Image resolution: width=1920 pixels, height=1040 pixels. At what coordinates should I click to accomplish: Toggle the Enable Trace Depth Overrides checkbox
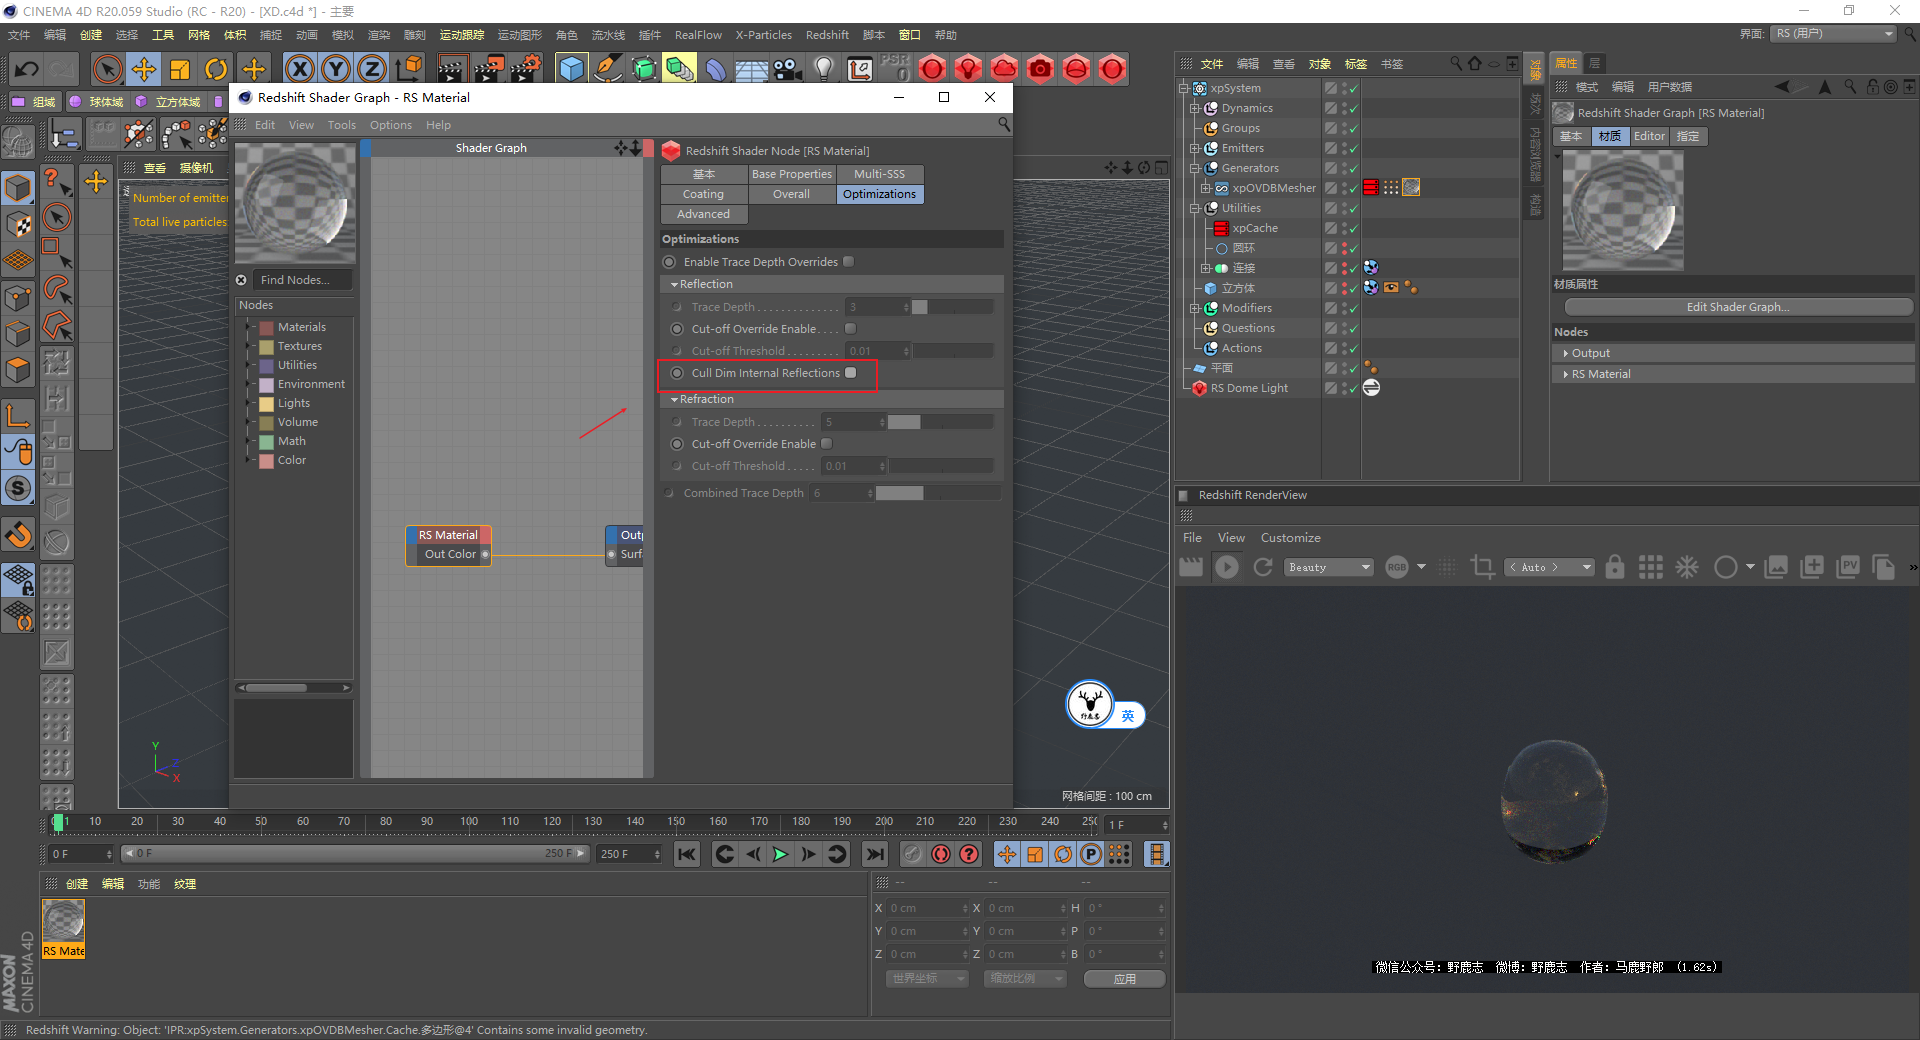click(849, 262)
